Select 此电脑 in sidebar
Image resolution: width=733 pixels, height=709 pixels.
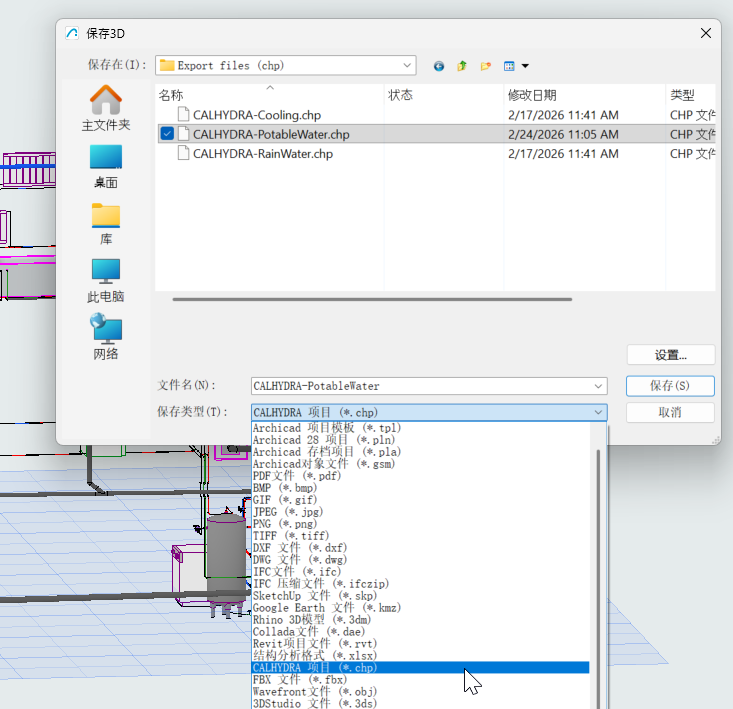pyautogui.click(x=106, y=281)
